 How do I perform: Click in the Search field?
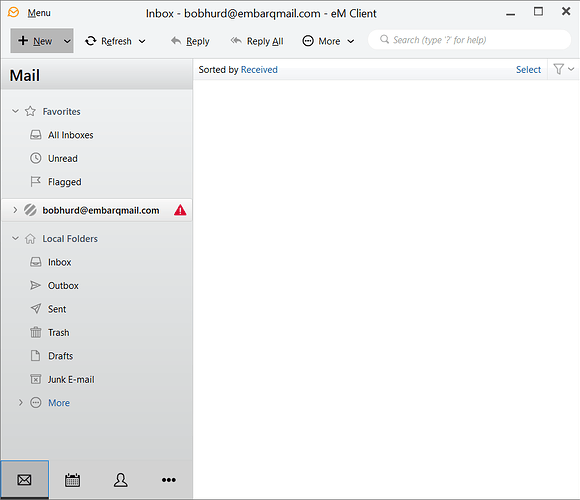coord(469,40)
